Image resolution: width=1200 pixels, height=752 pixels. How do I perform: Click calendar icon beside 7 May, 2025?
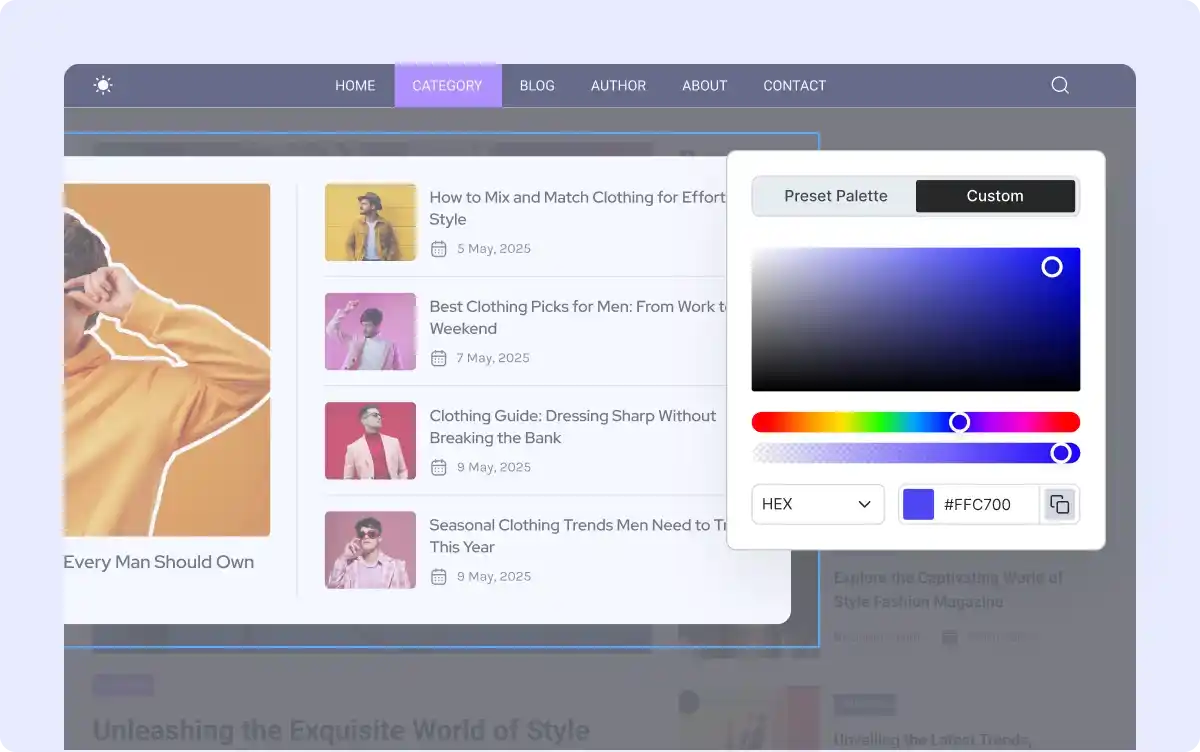[438, 358]
